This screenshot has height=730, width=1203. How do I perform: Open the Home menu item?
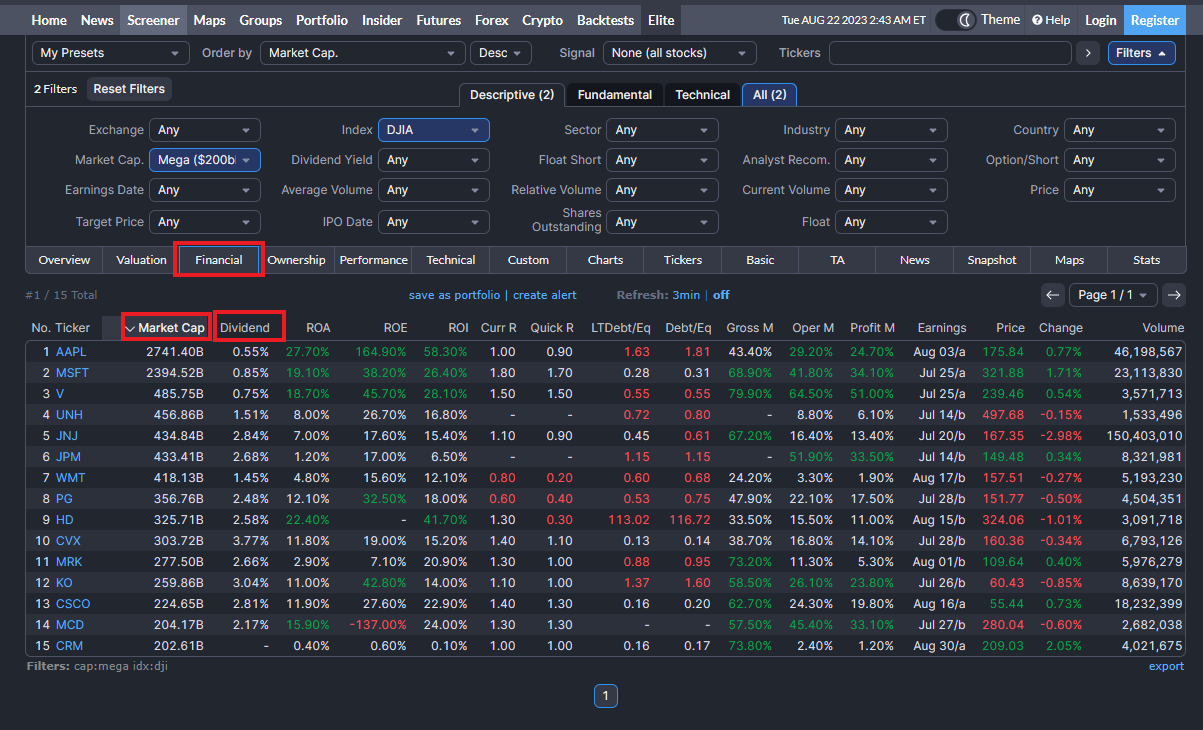[49, 20]
